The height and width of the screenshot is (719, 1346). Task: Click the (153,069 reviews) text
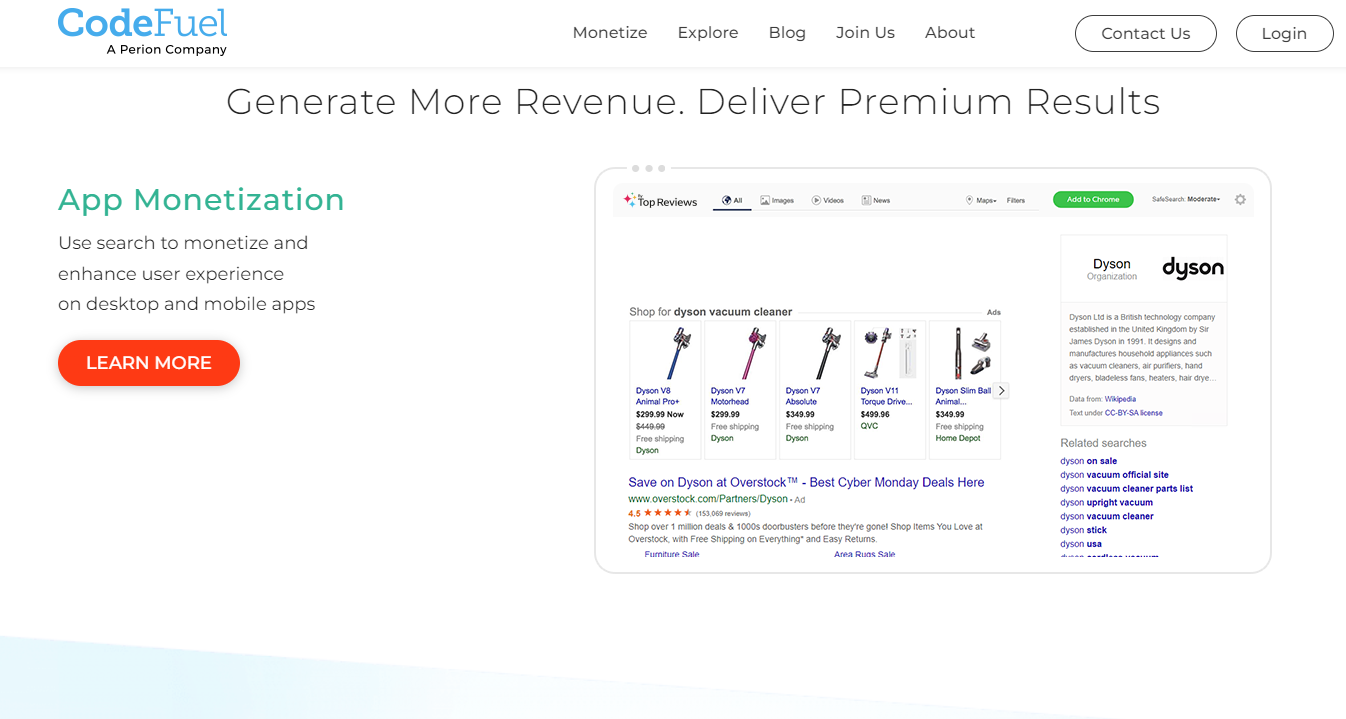coord(723,513)
